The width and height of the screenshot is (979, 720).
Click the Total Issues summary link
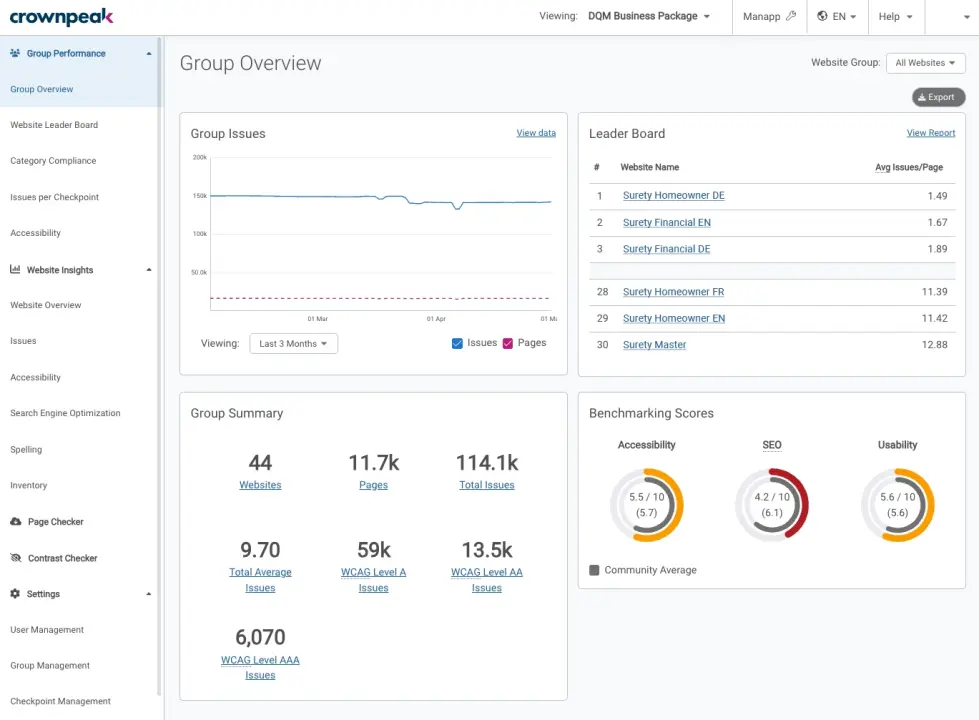pyautogui.click(x=486, y=485)
